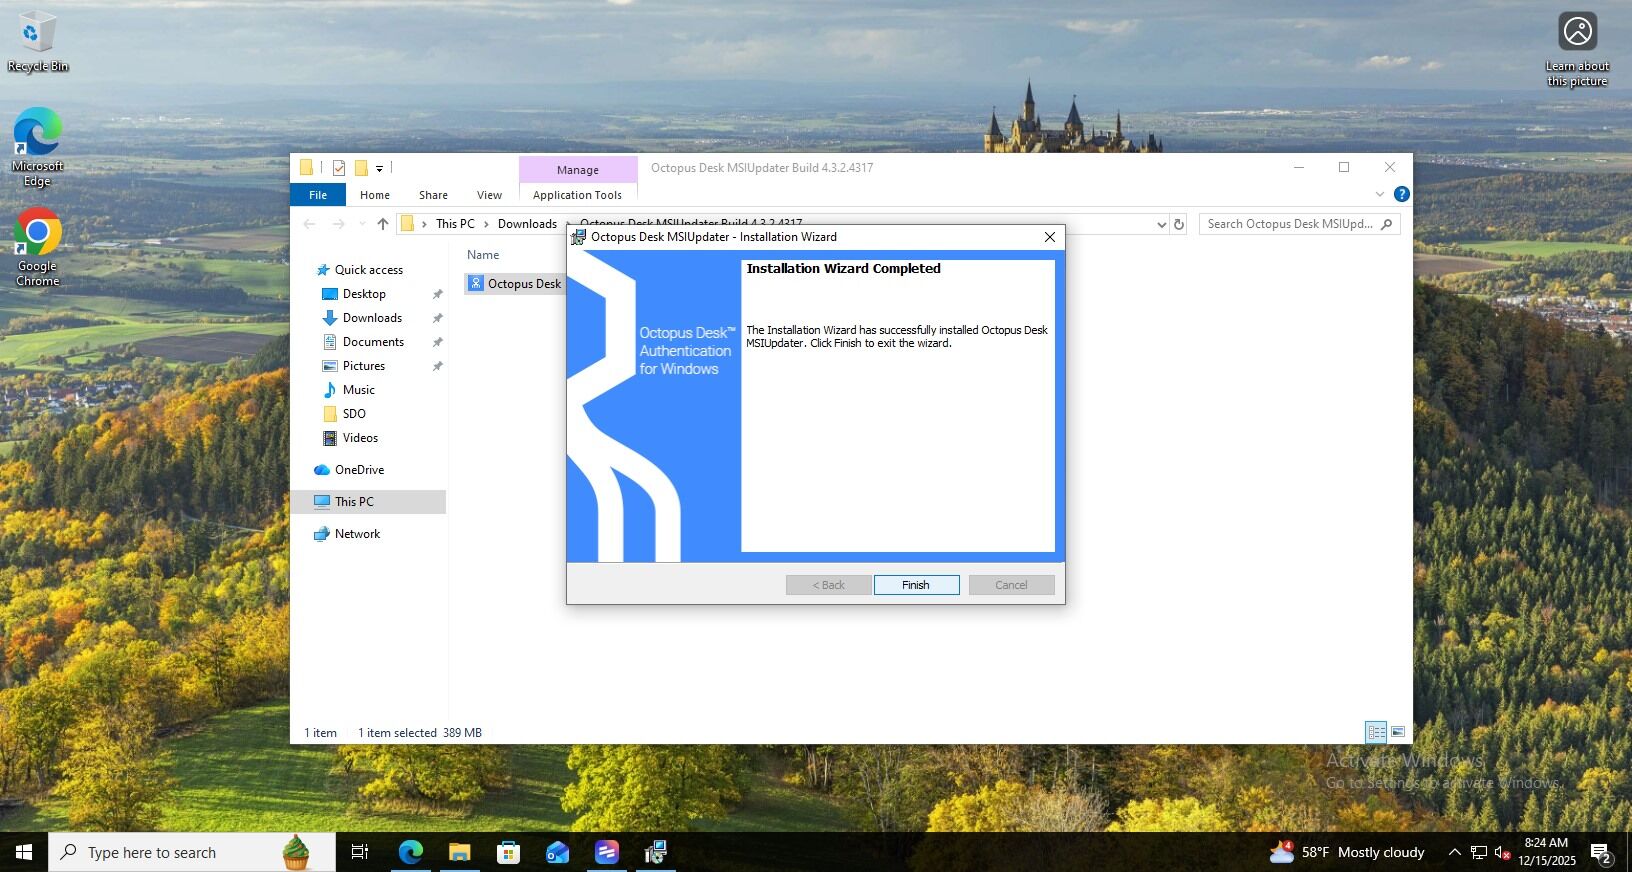The height and width of the screenshot is (872, 1632).
Task: Maximize the File Explorer window
Action: click(1344, 167)
